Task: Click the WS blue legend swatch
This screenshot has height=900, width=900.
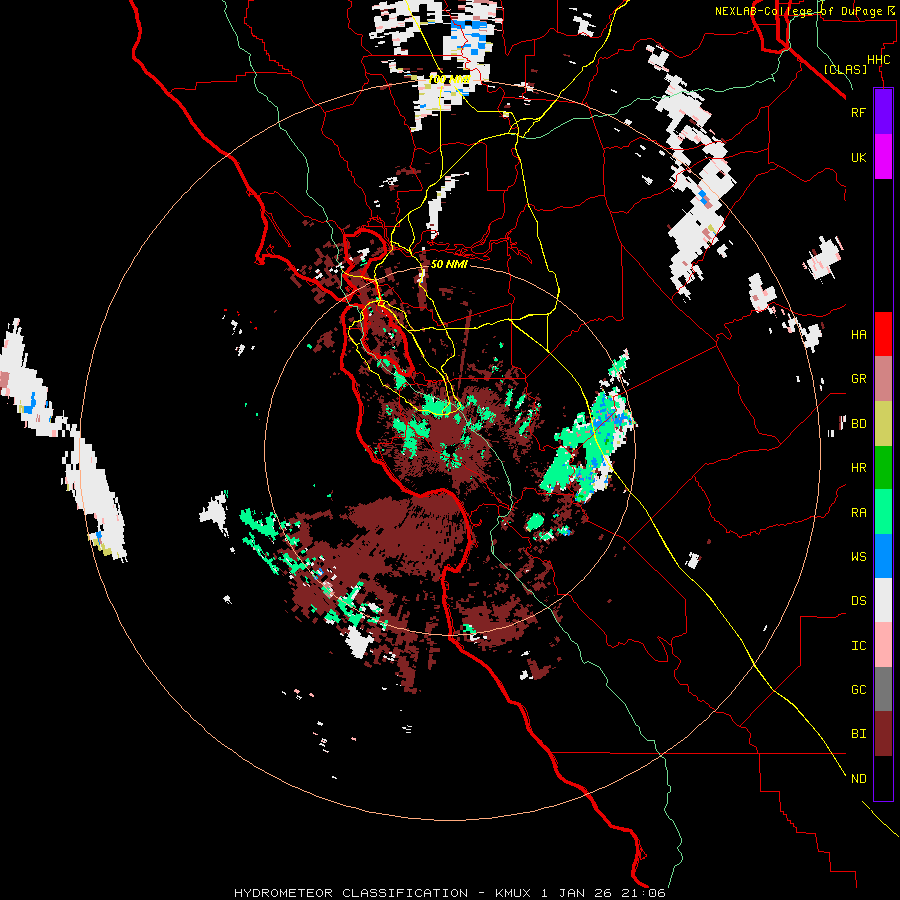Action: click(x=883, y=556)
